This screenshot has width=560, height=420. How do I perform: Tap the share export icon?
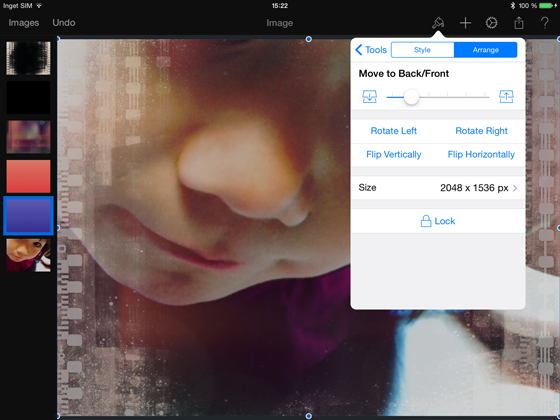pyautogui.click(x=519, y=23)
